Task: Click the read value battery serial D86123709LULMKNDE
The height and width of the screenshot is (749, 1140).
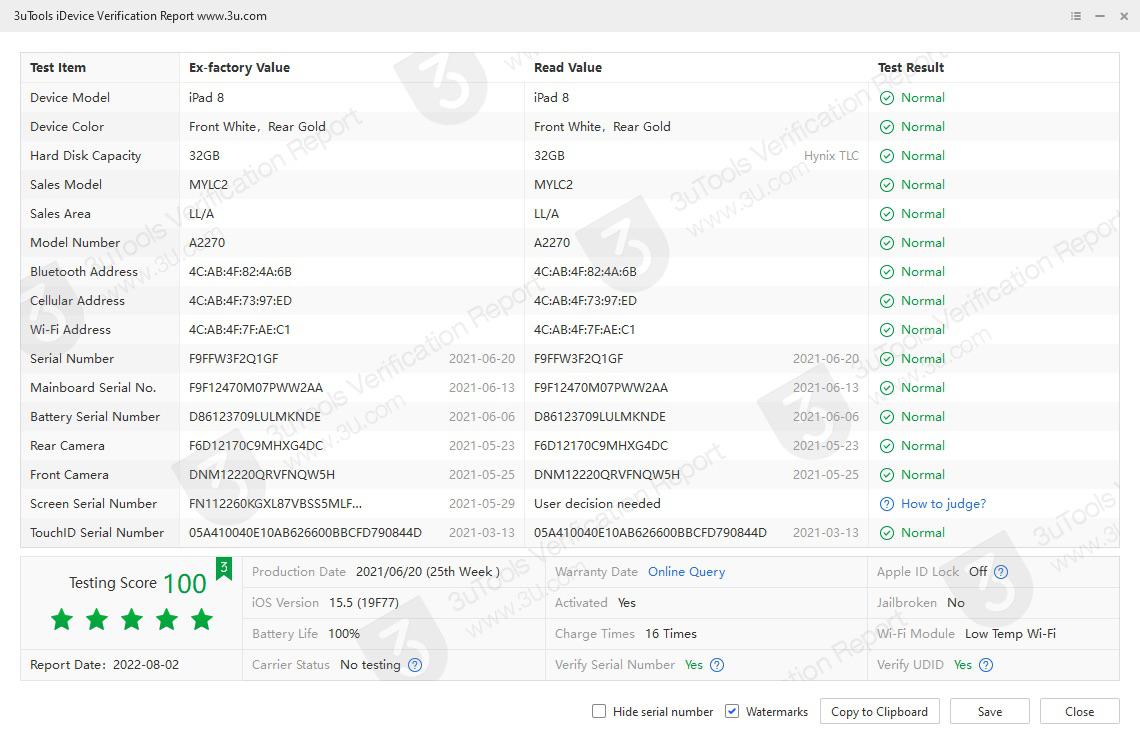Action: coord(600,417)
